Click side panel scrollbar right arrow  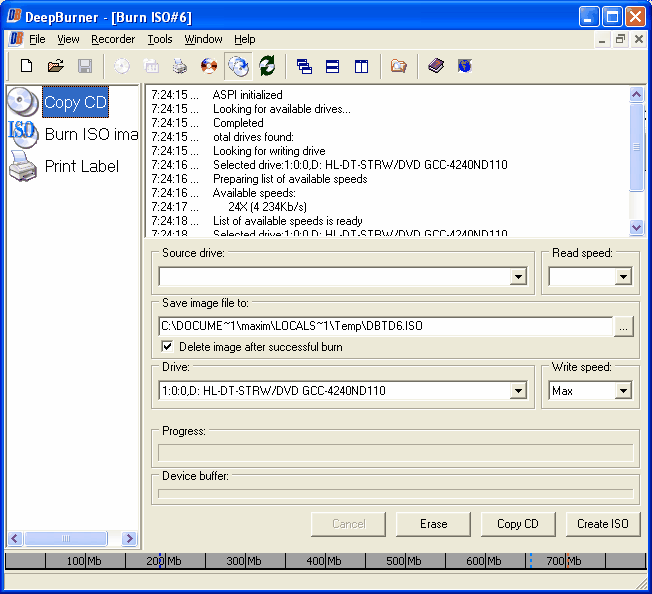pyautogui.click(x=129, y=539)
